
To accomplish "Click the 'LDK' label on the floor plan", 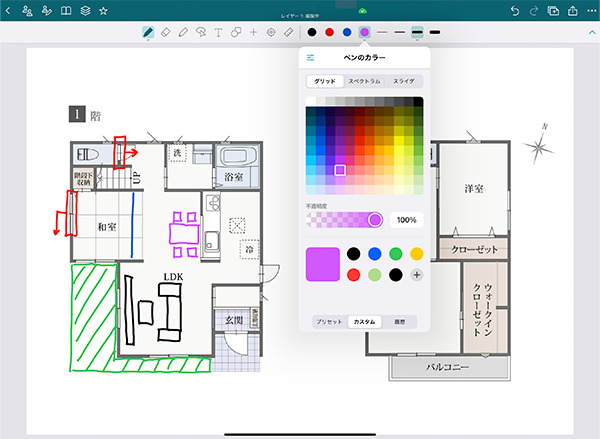I will click(x=173, y=277).
